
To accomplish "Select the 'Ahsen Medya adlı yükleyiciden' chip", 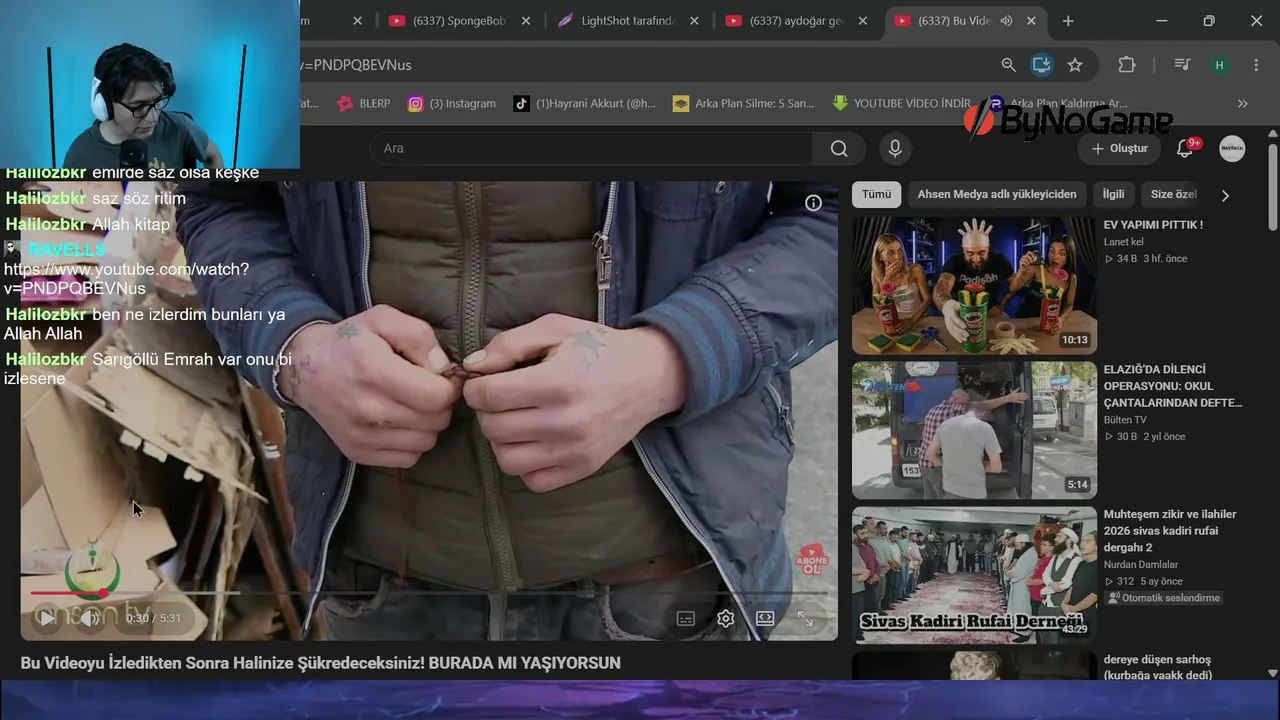I will click(x=997, y=195).
